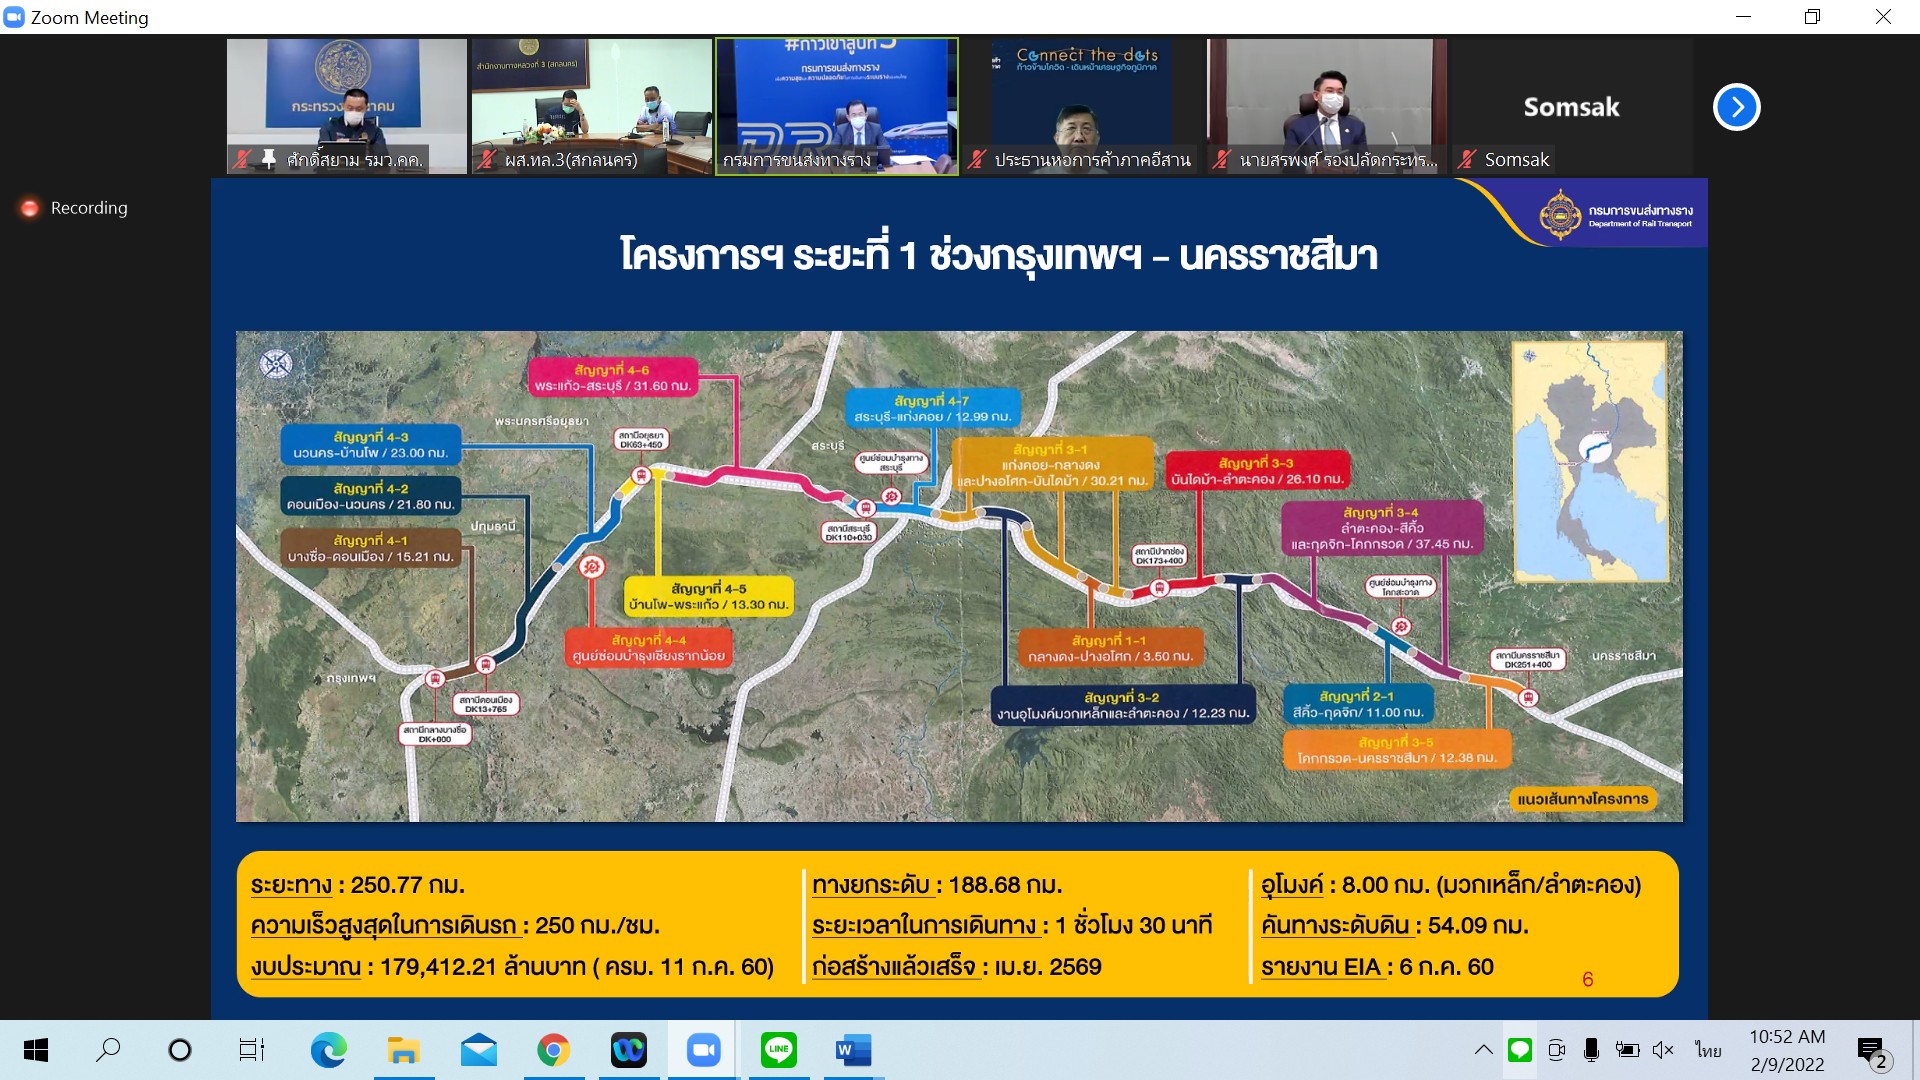Click the Webex icon in the taskbar
Image resolution: width=1920 pixels, height=1080 pixels.
629,1050
